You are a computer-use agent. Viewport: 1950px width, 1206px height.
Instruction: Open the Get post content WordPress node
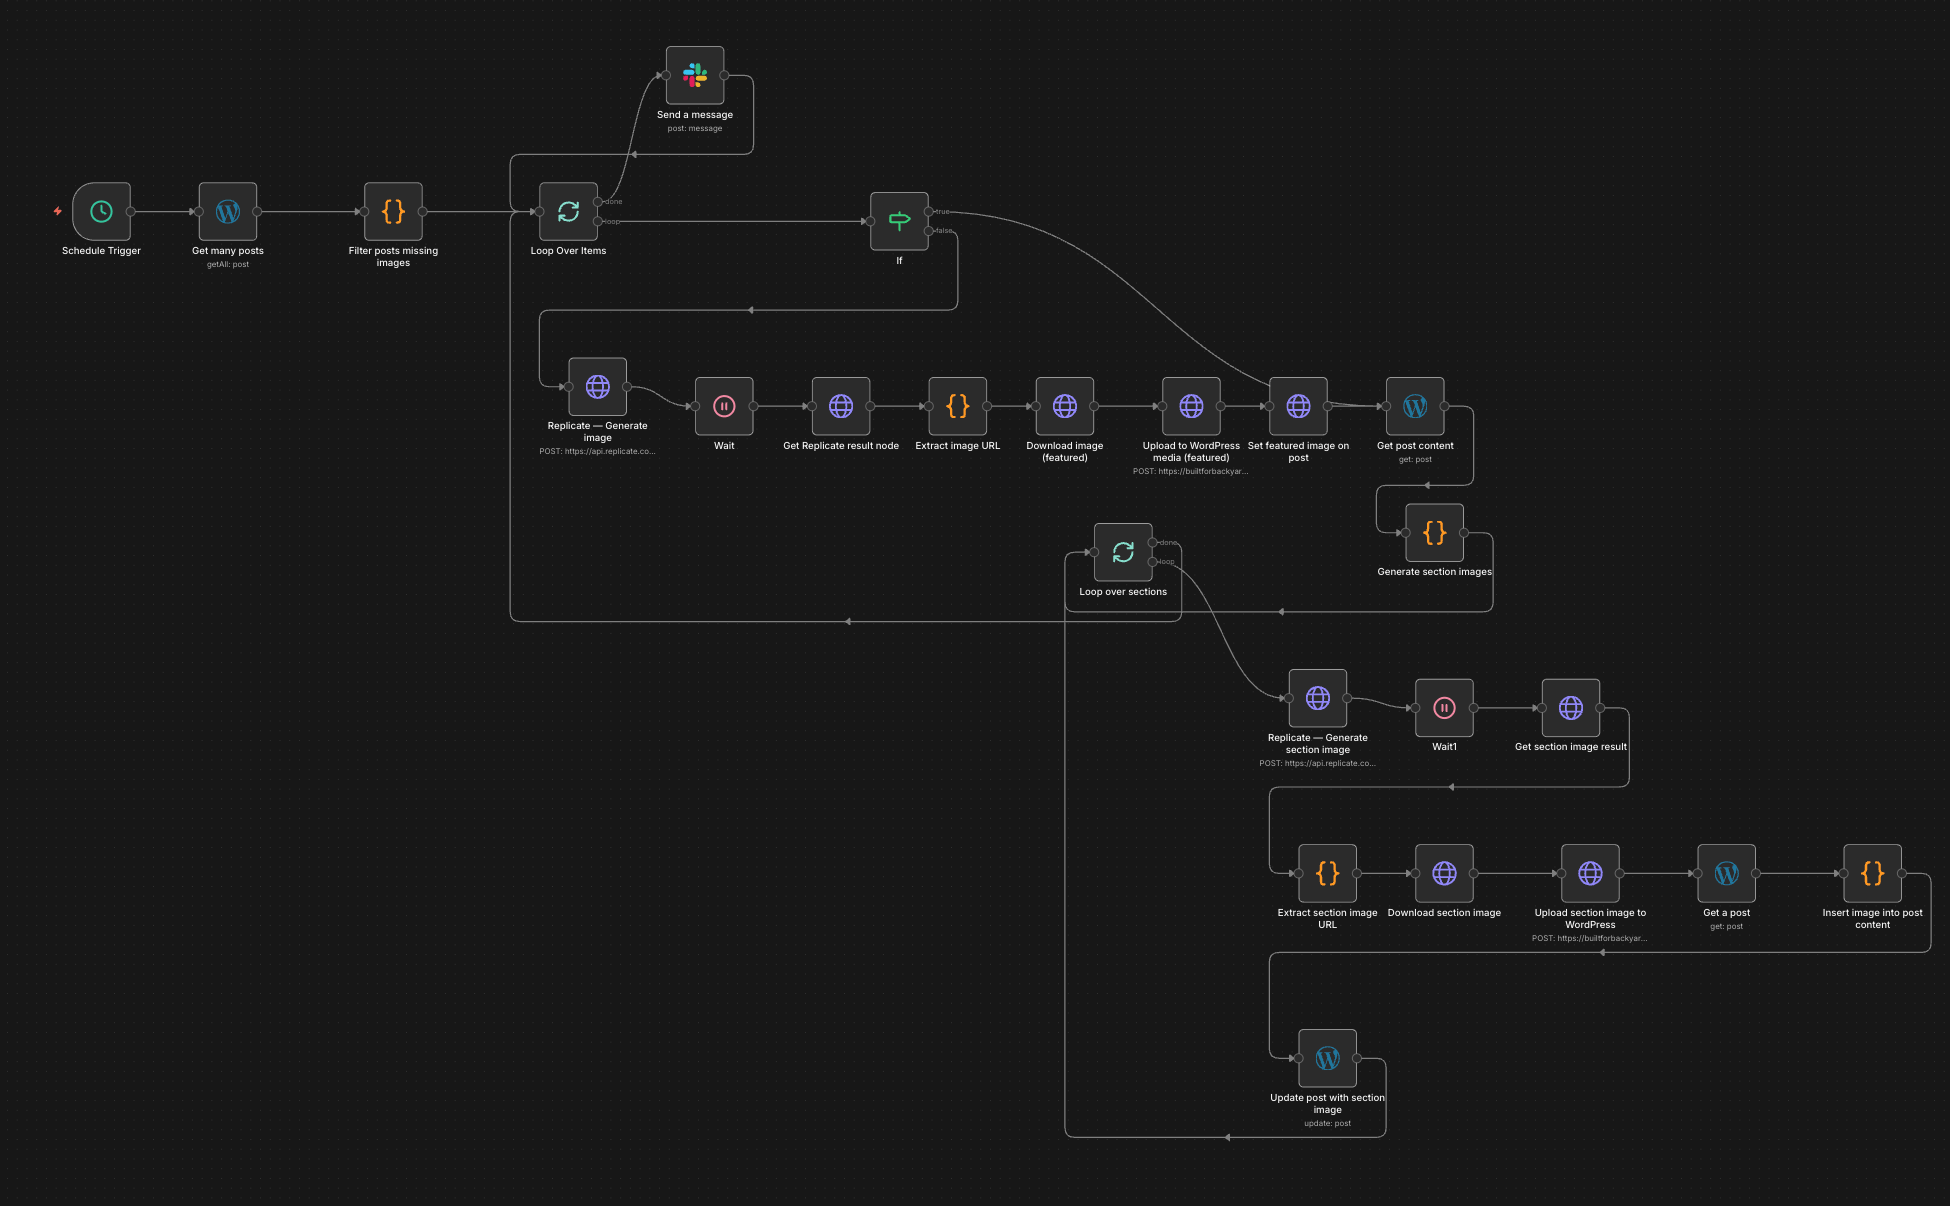[x=1415, y=406]
